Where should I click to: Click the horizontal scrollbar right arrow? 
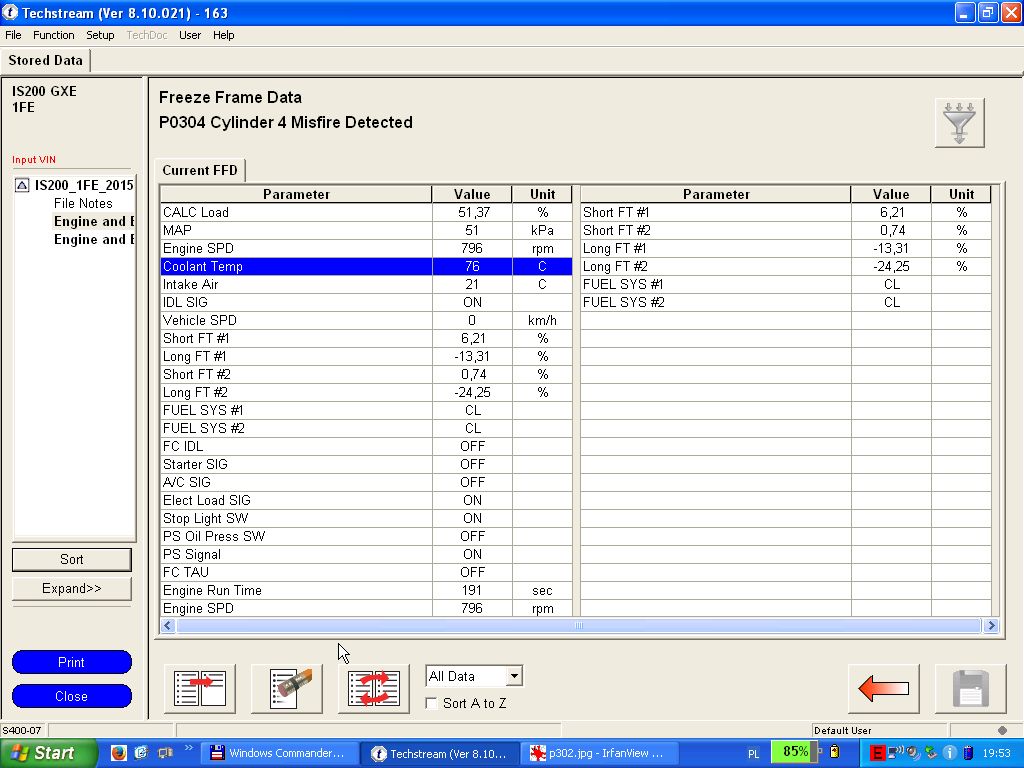point(991,626)
